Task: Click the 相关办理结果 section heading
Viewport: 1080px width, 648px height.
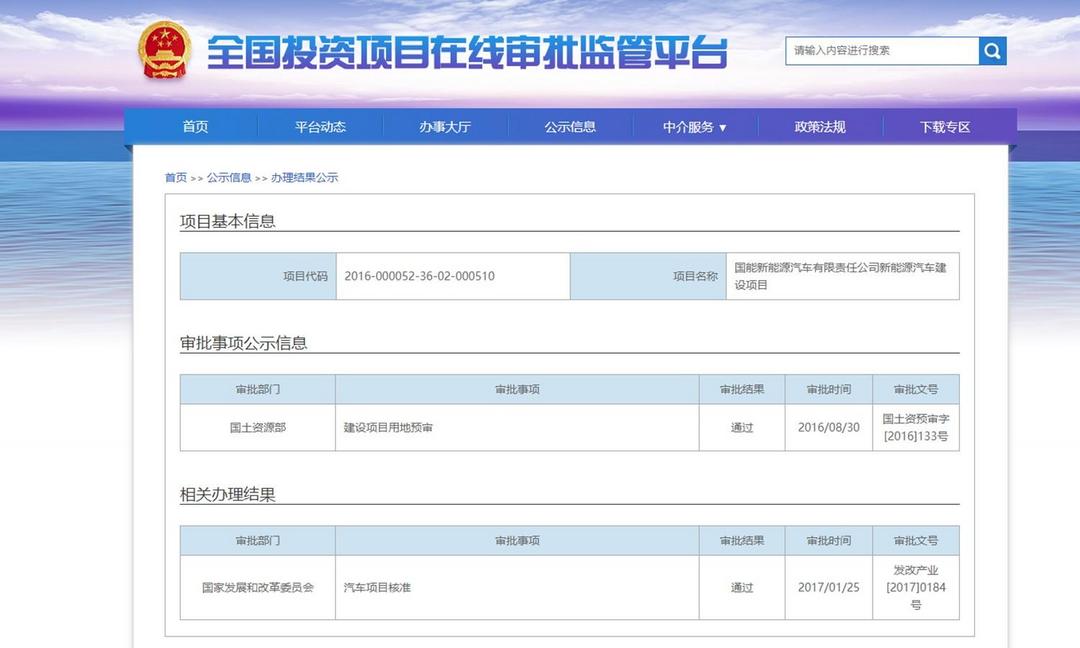Action: click(x=227, y=494)
